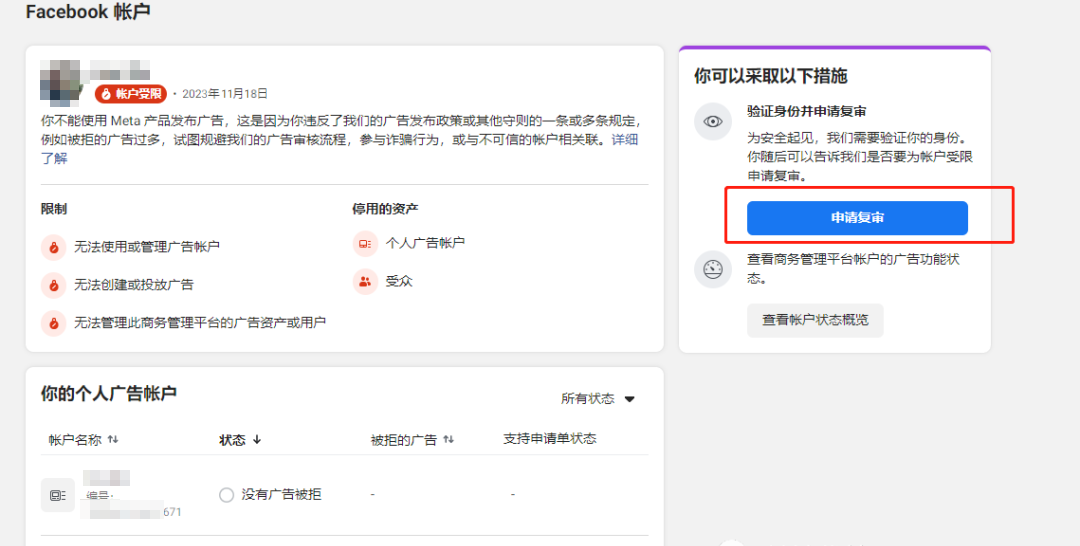The height and width of the screenshot is (546, 1080).
Task: Click 无法管理此商务管理平台的广告资产或用户 text
Action: pyautogui.click(x=200, y=322)
